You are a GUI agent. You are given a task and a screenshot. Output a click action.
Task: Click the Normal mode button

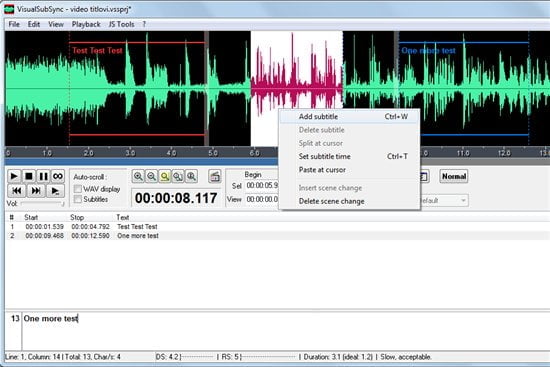[454, 176]
